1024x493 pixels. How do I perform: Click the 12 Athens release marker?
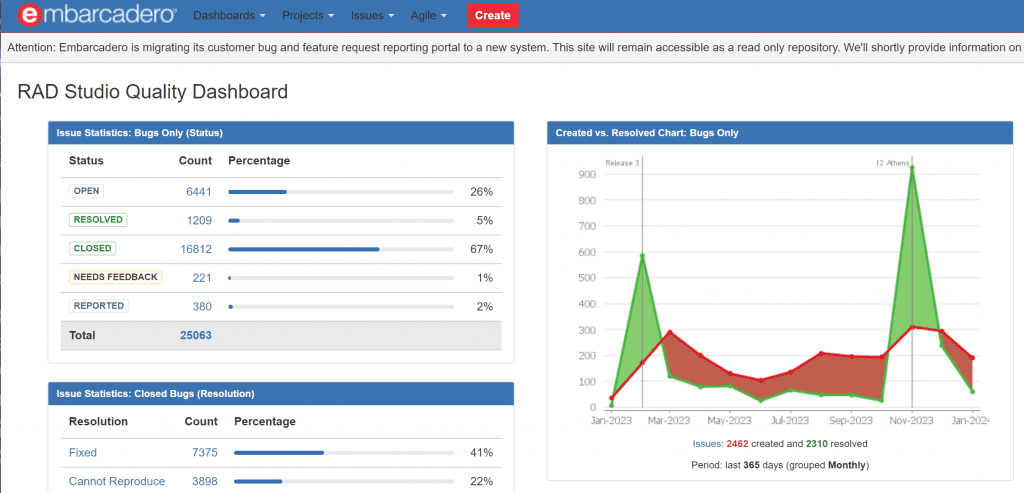(892, 163)
